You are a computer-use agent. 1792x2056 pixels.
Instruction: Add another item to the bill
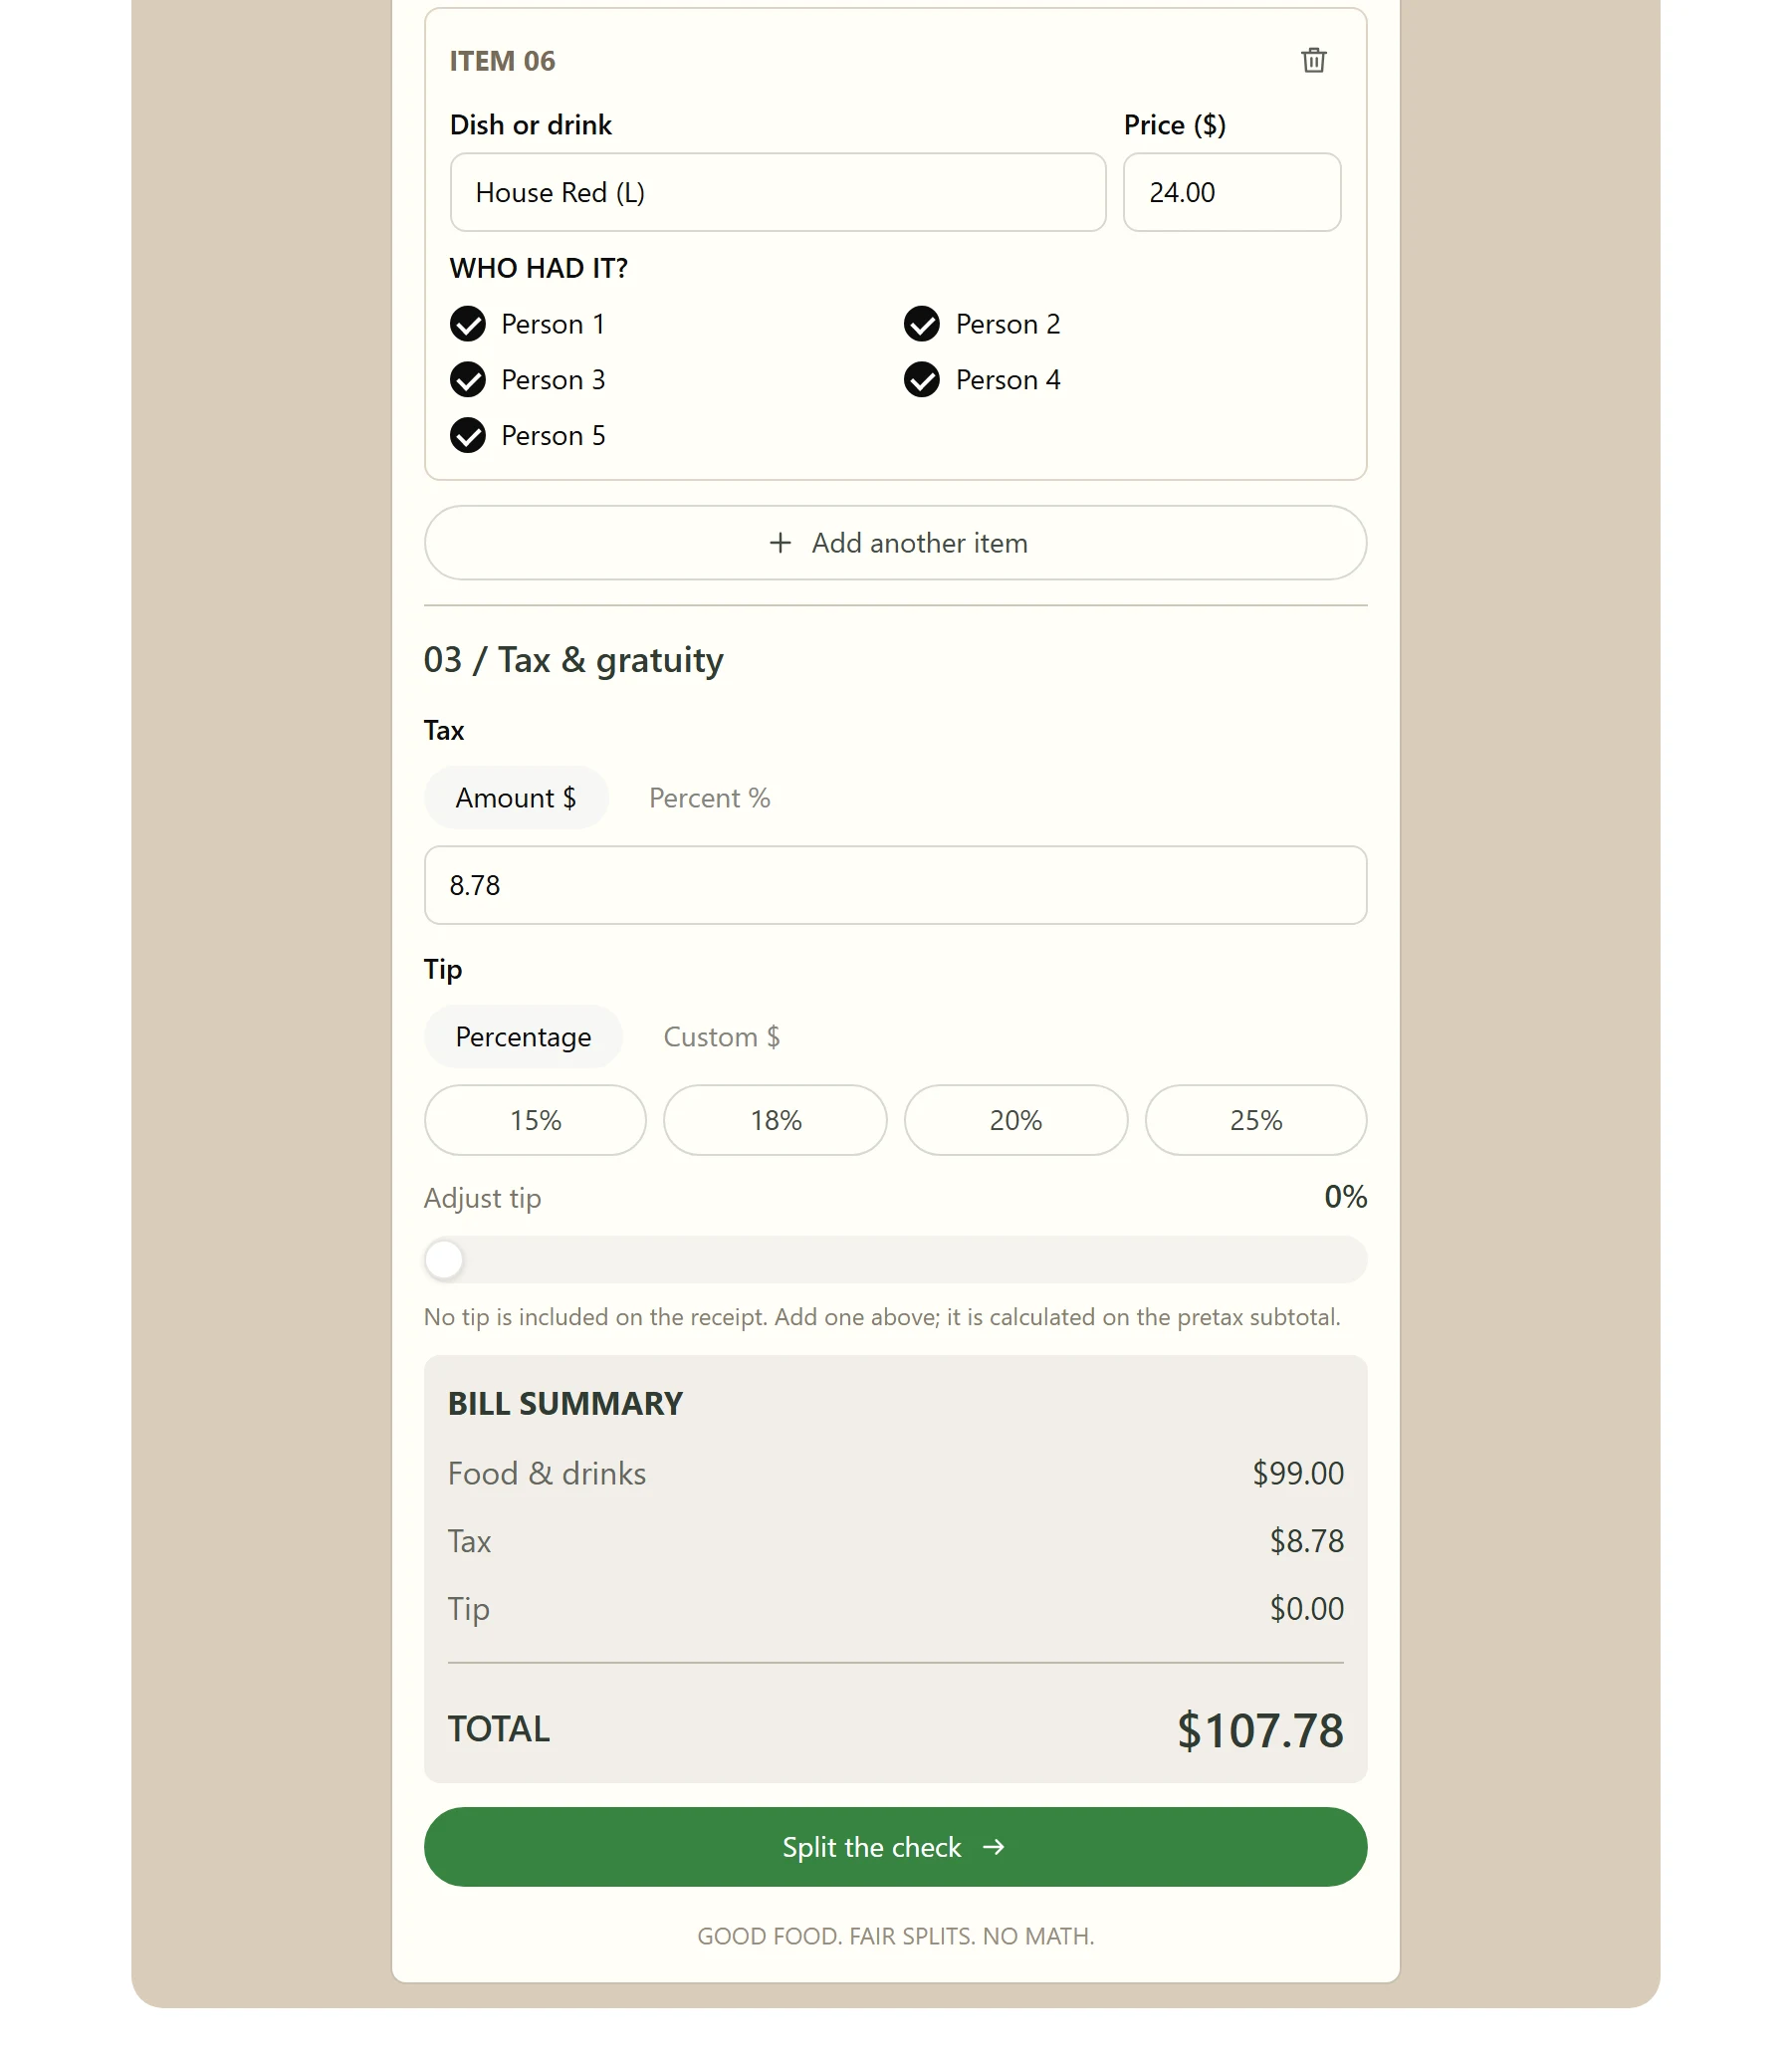tap(895, 543)
